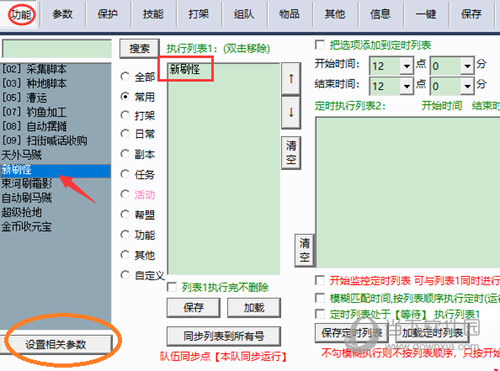Image resolution: width=500 pixels, height=371 pixels.
Task: Select 金币收元宝 script entry
Action: tap(55, 227)
